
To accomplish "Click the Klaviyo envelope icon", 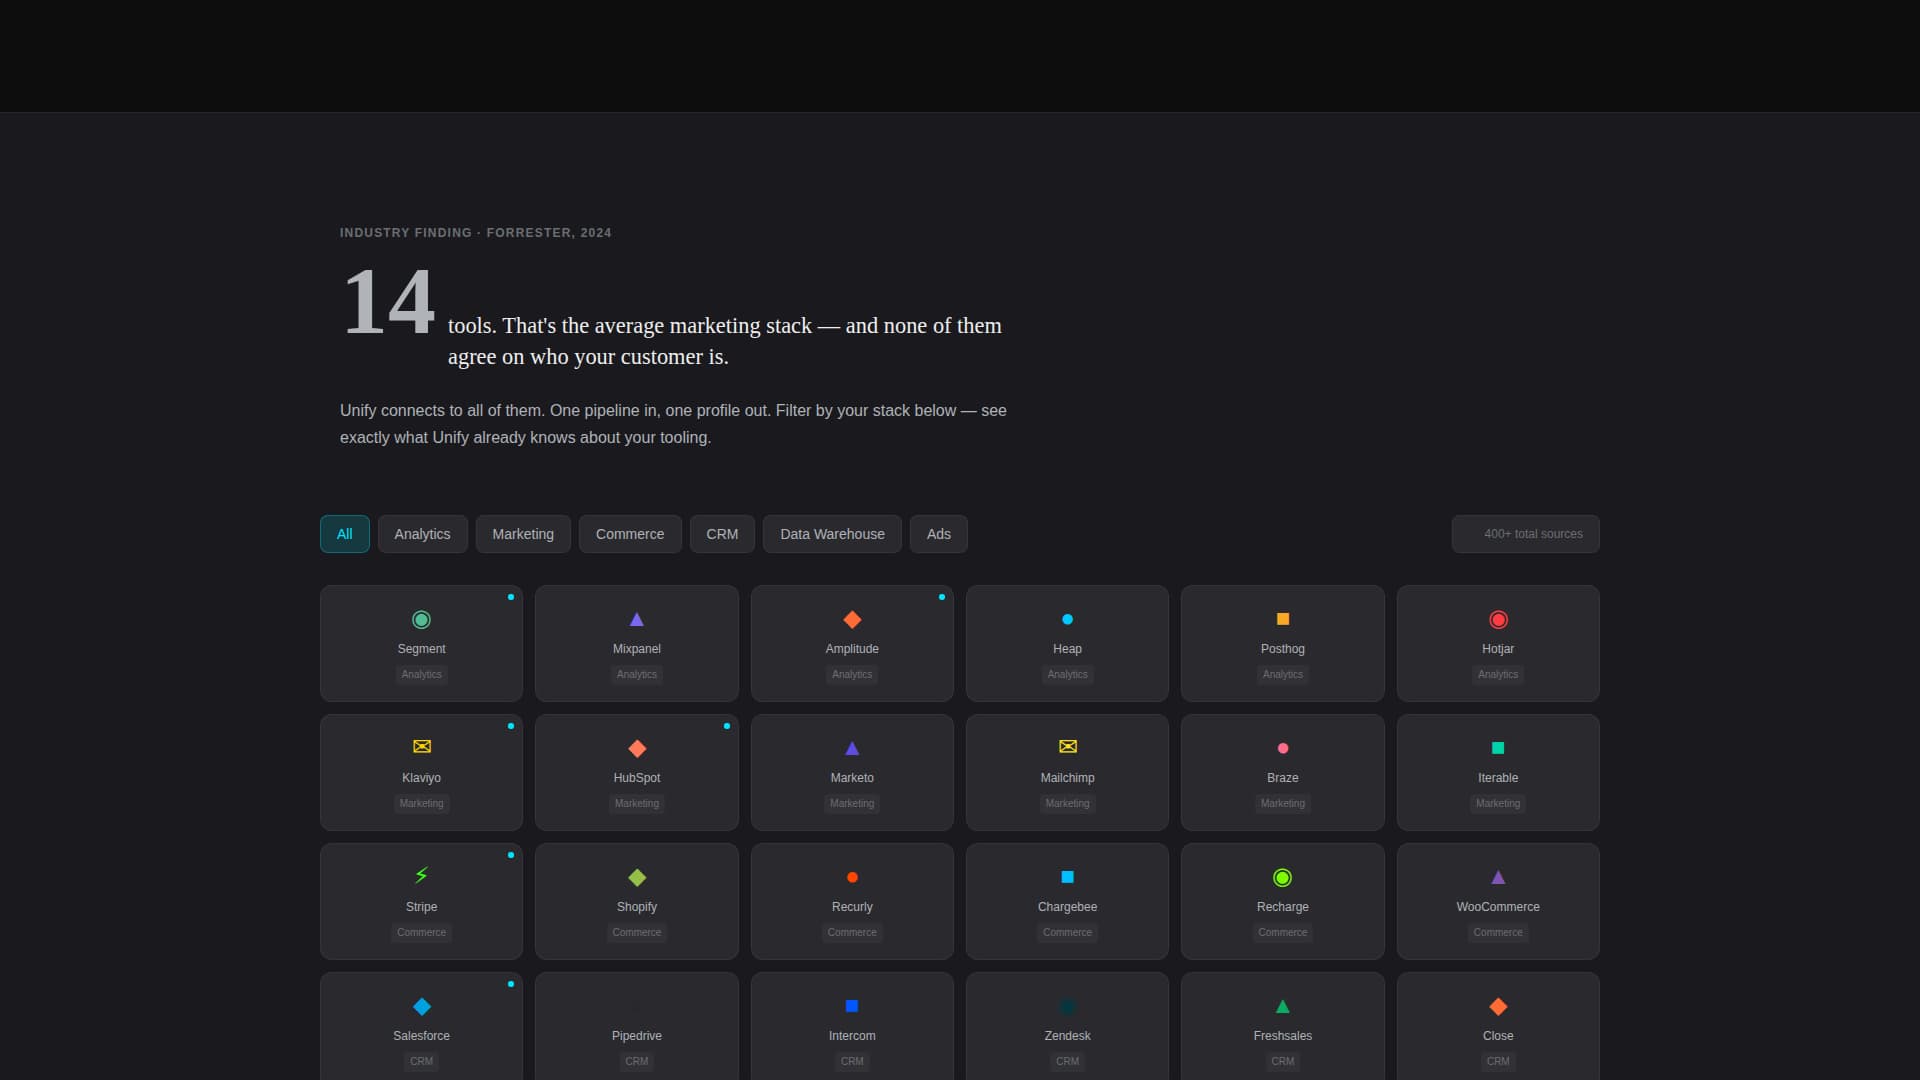I will pos(422,747).
